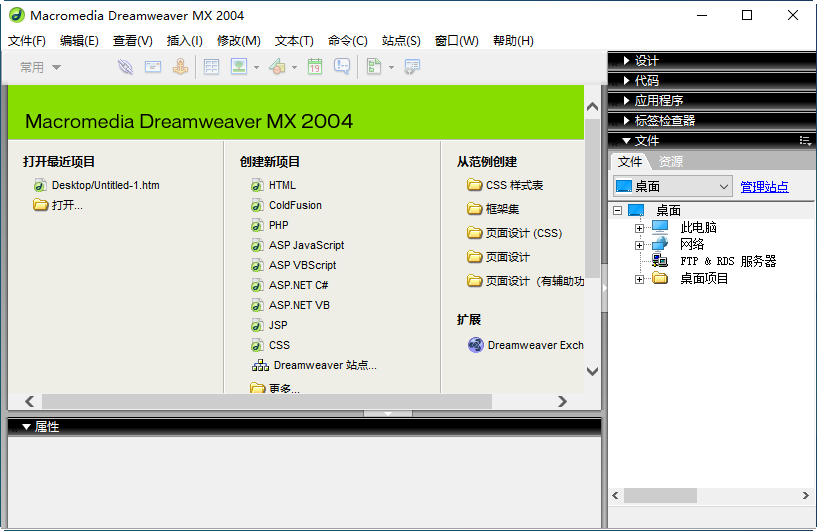The height and width of the screenshot is (531, 817).
Task: Open the 命令(C) menu
Action: (348, 41)
